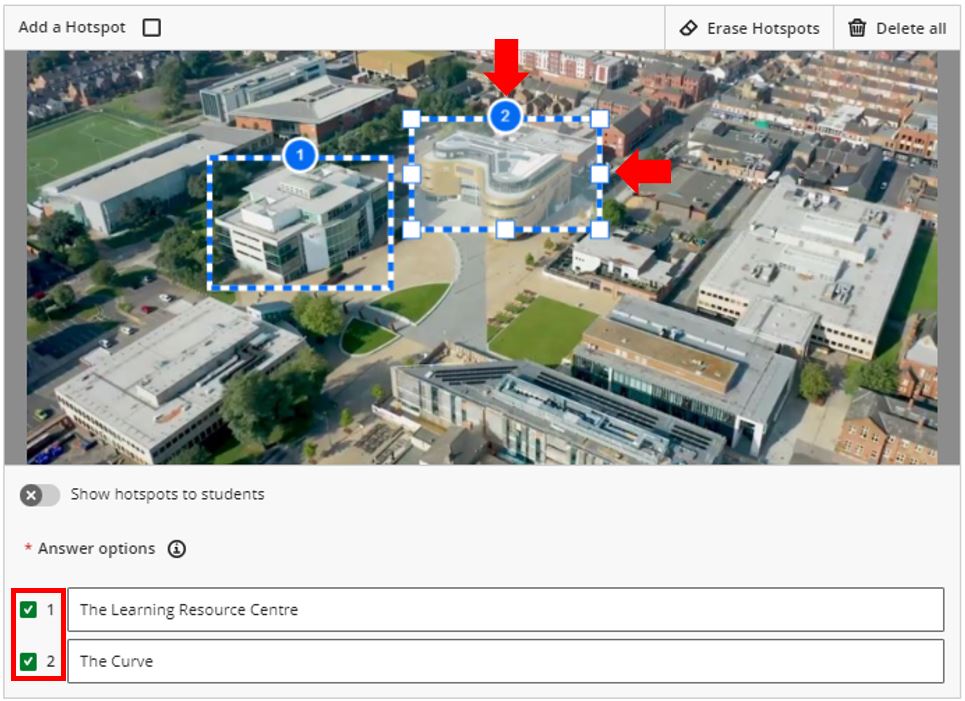Select hotspot marker number 2
965x701 pixels.
(x=505, y=116)
